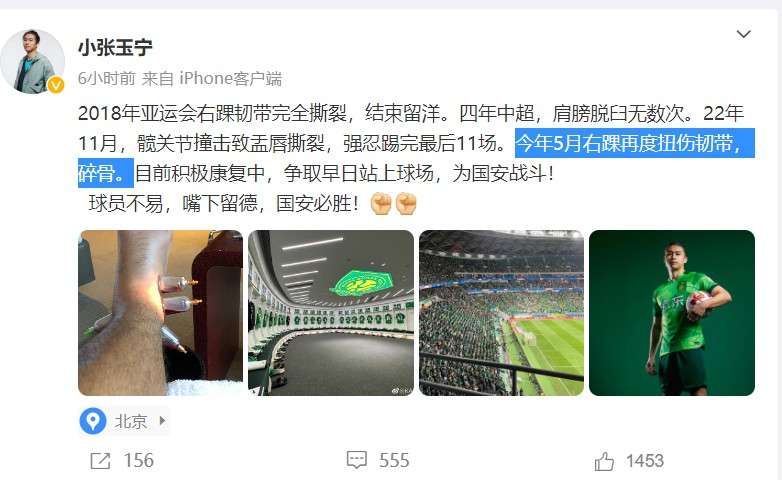
Task: Like the post with the thumbs-up icon
Action: point(604,461)
